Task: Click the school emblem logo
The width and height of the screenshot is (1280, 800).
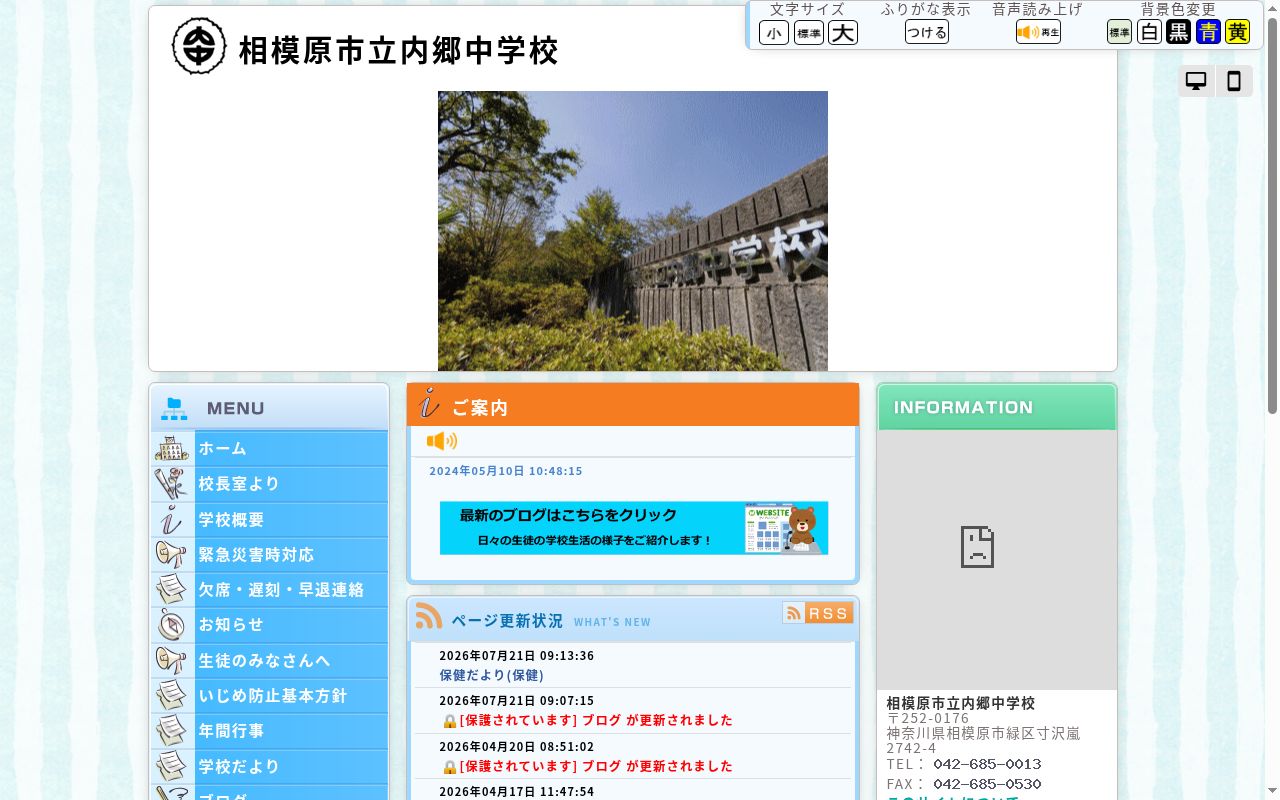Action: click(199, 46)
